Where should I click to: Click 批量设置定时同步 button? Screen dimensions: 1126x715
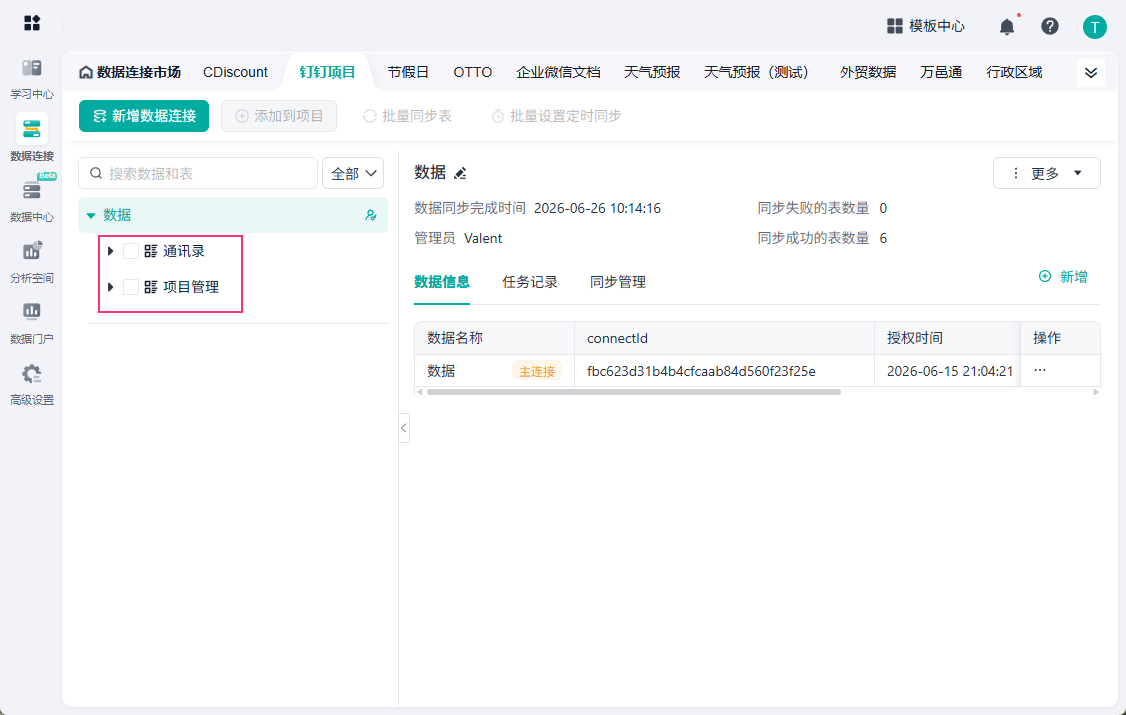coord(557,116)
